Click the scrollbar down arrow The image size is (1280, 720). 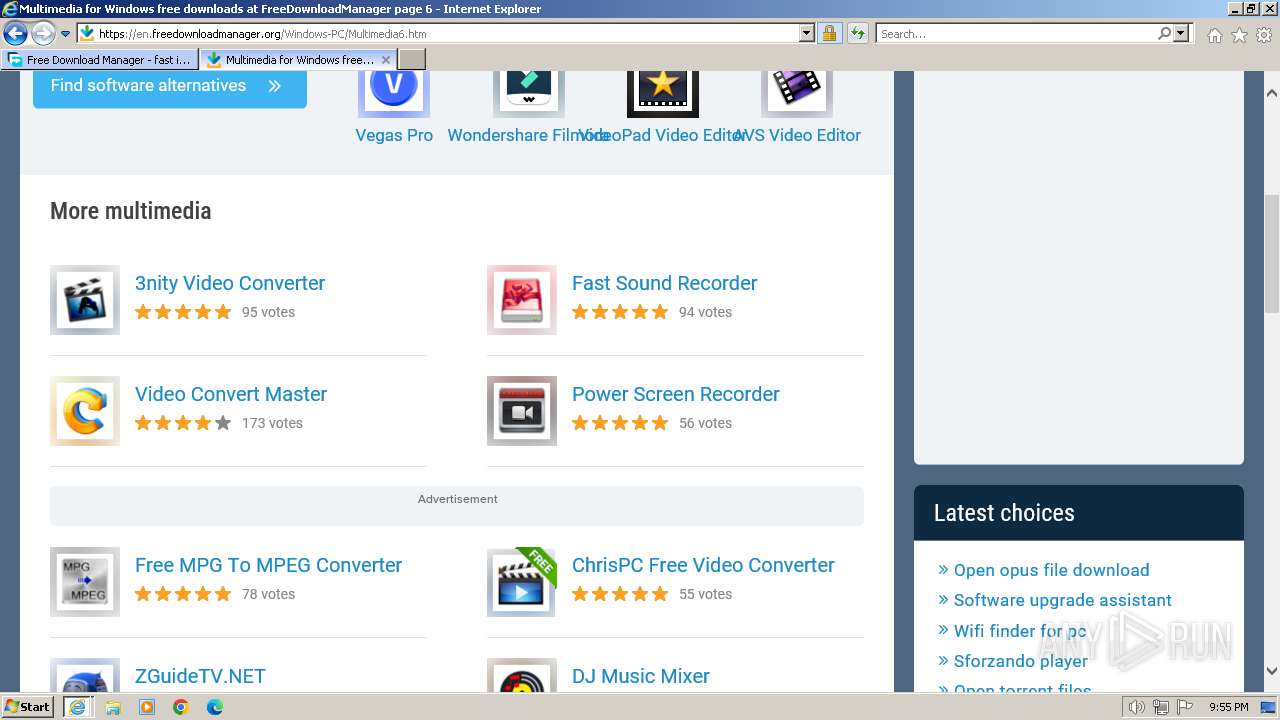point(1272,671)
